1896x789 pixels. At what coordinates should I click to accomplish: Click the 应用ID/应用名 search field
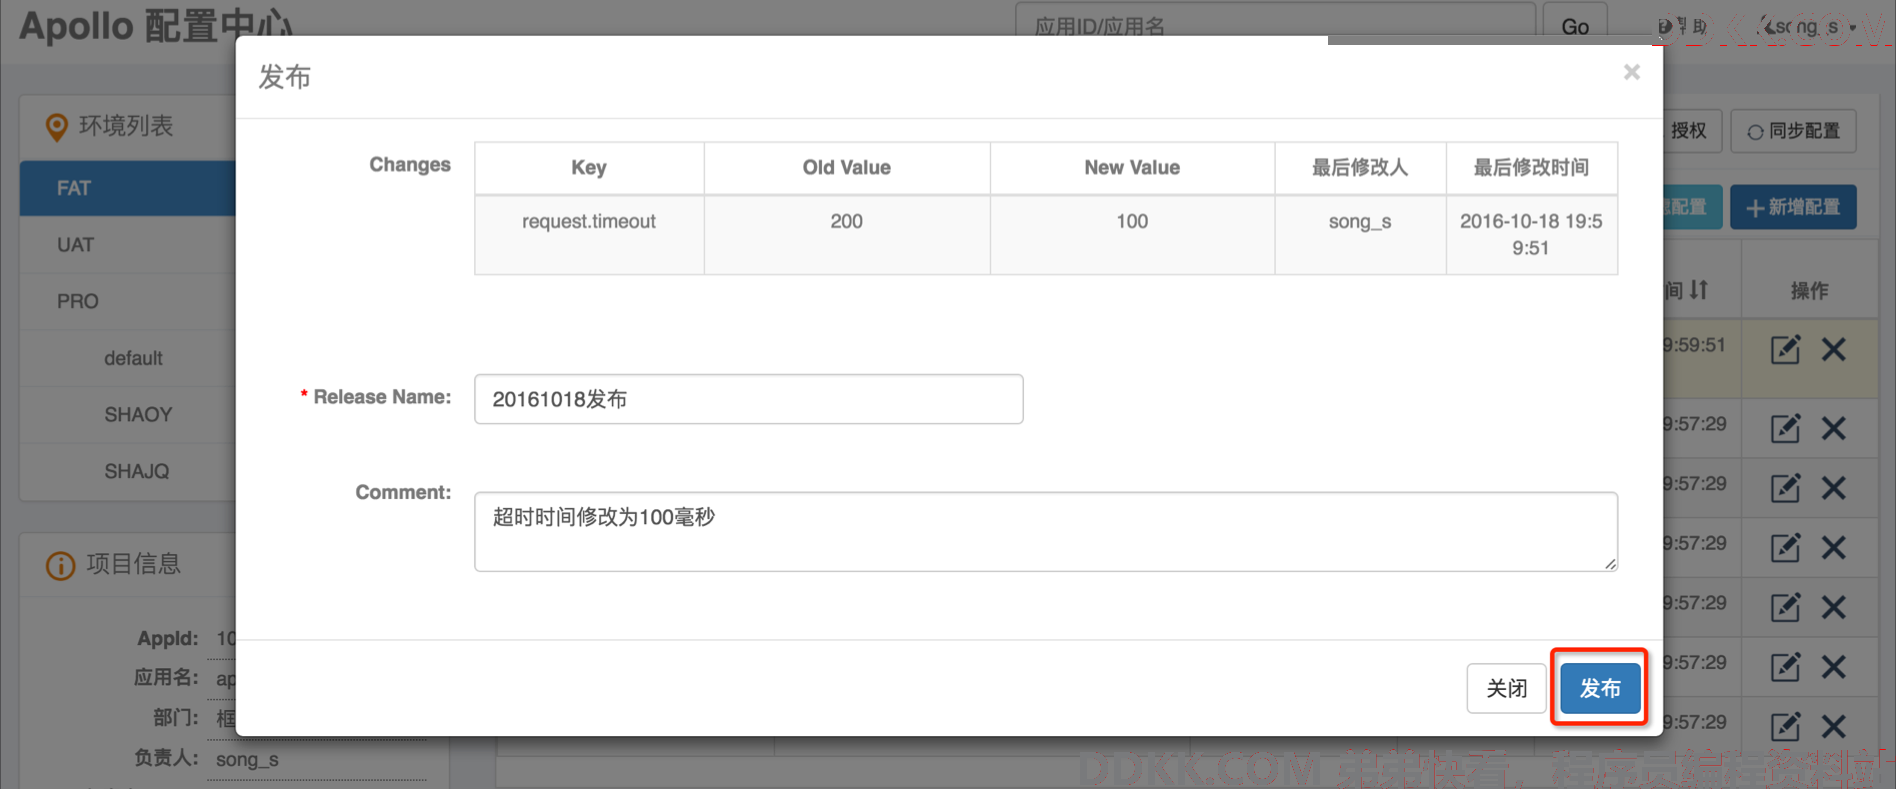[x=1275, y=26]
